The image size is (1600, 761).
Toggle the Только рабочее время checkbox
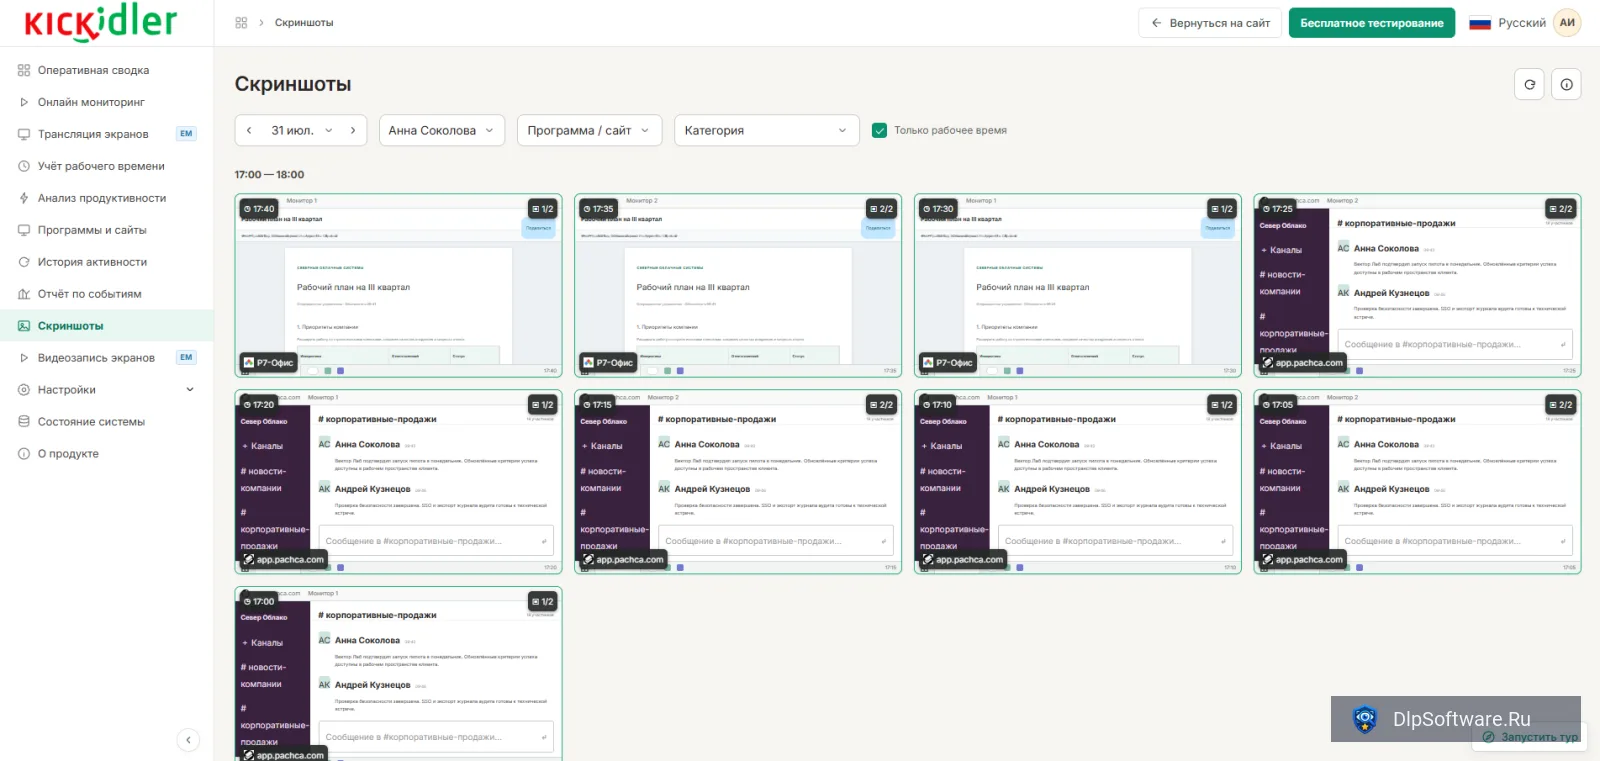point(880,131)
